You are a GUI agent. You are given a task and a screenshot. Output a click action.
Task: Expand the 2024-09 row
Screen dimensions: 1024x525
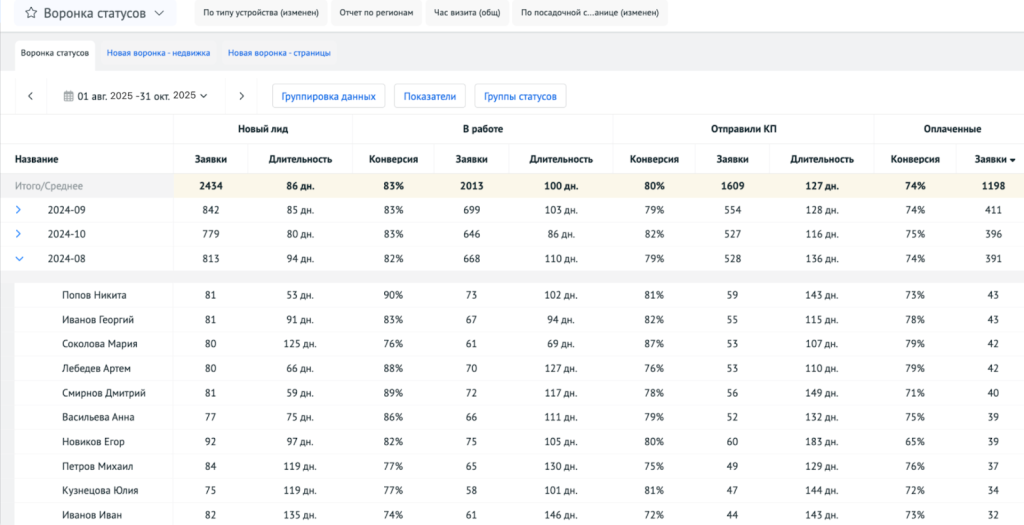tap(18, 210)
